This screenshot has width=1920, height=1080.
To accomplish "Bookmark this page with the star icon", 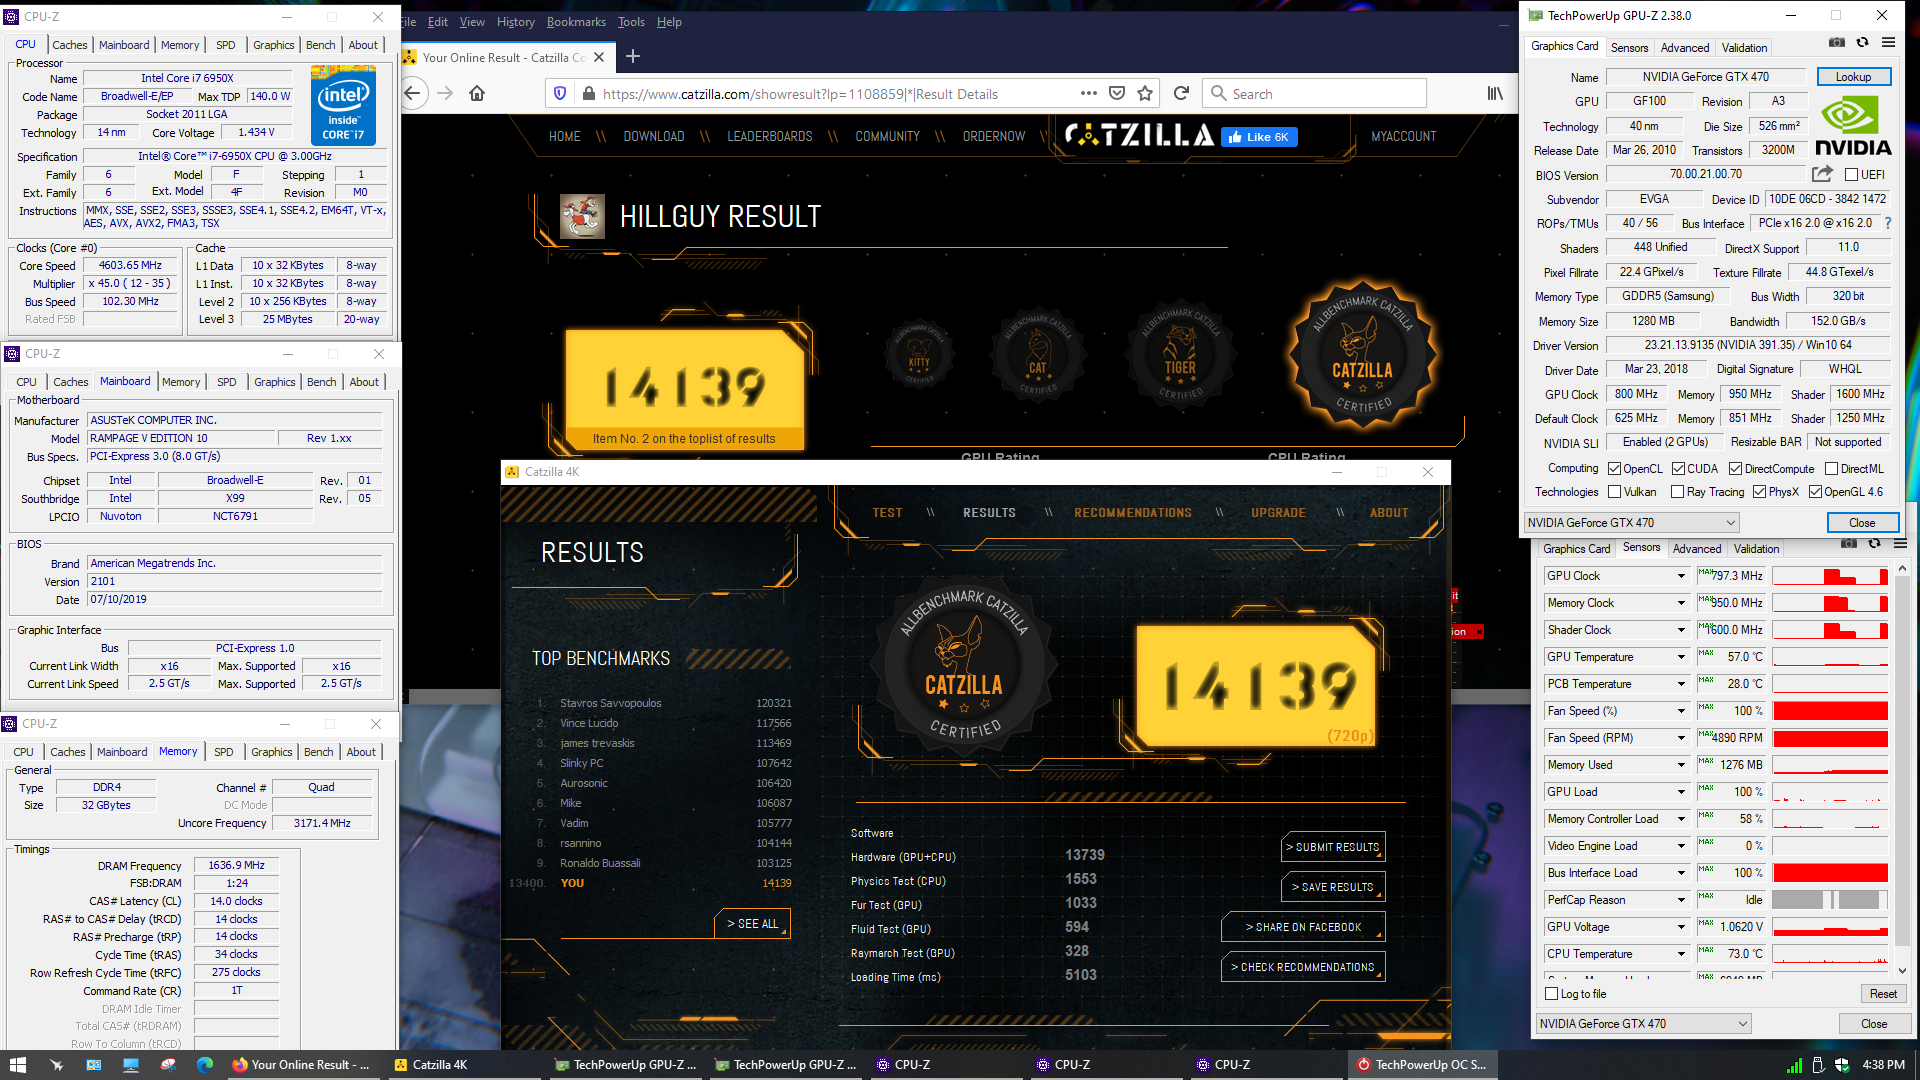I will [x=1145, y=93].
